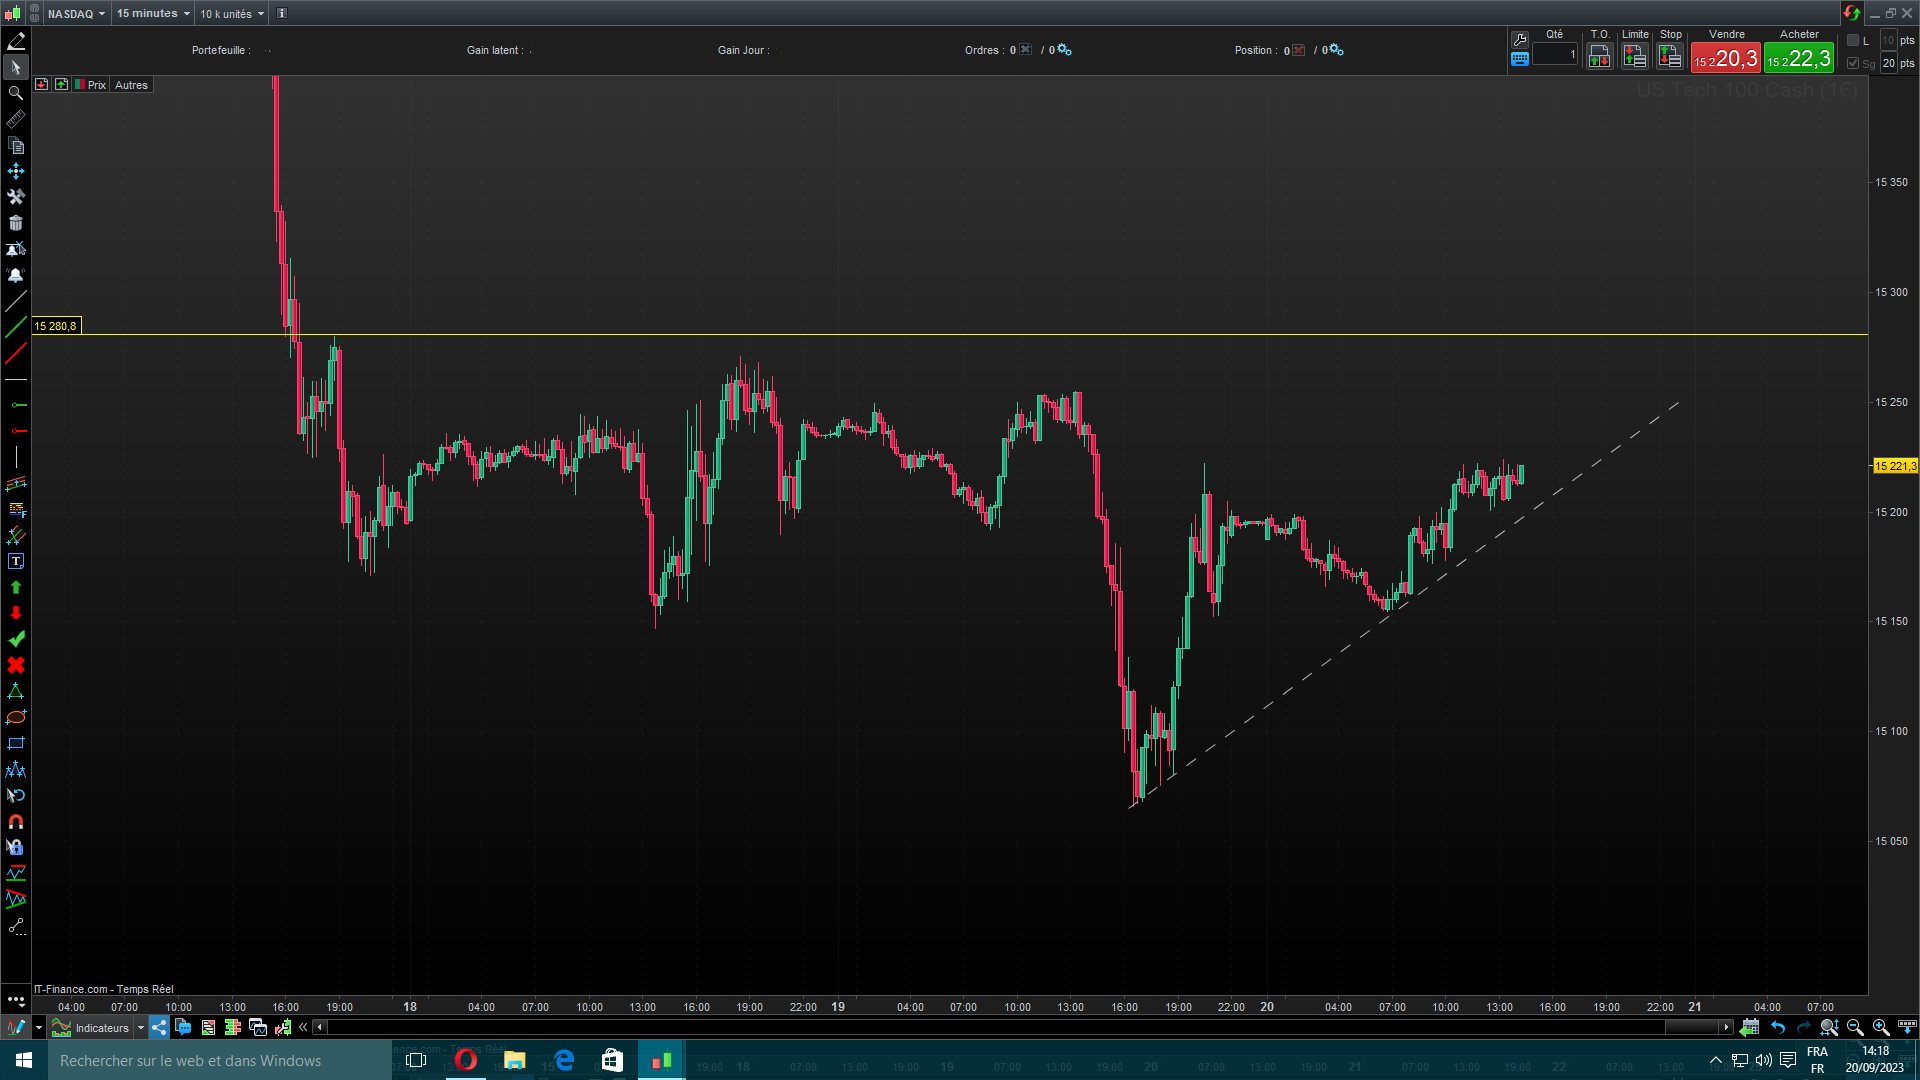Place a Limite order

click(1635, 57)
